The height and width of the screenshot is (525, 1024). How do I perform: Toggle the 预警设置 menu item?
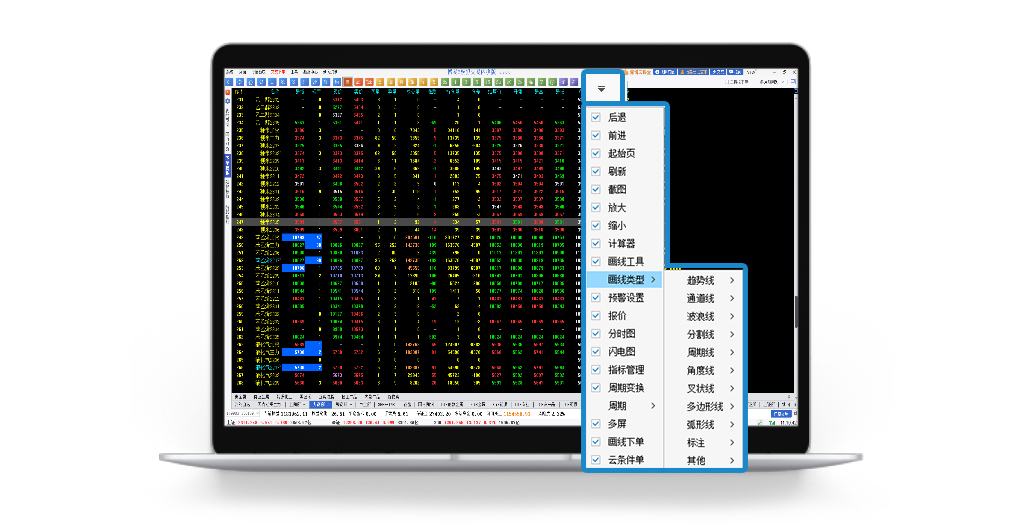tap(624, 298)
